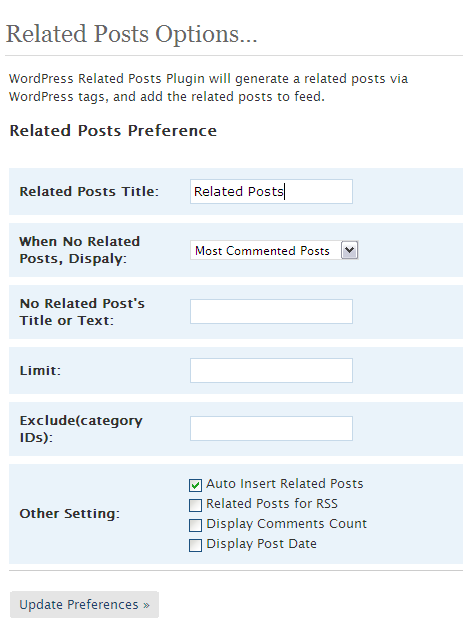Open the Most Commented Posts dropdown
This screenshot has width=470, height=633.
coord(274,250)
